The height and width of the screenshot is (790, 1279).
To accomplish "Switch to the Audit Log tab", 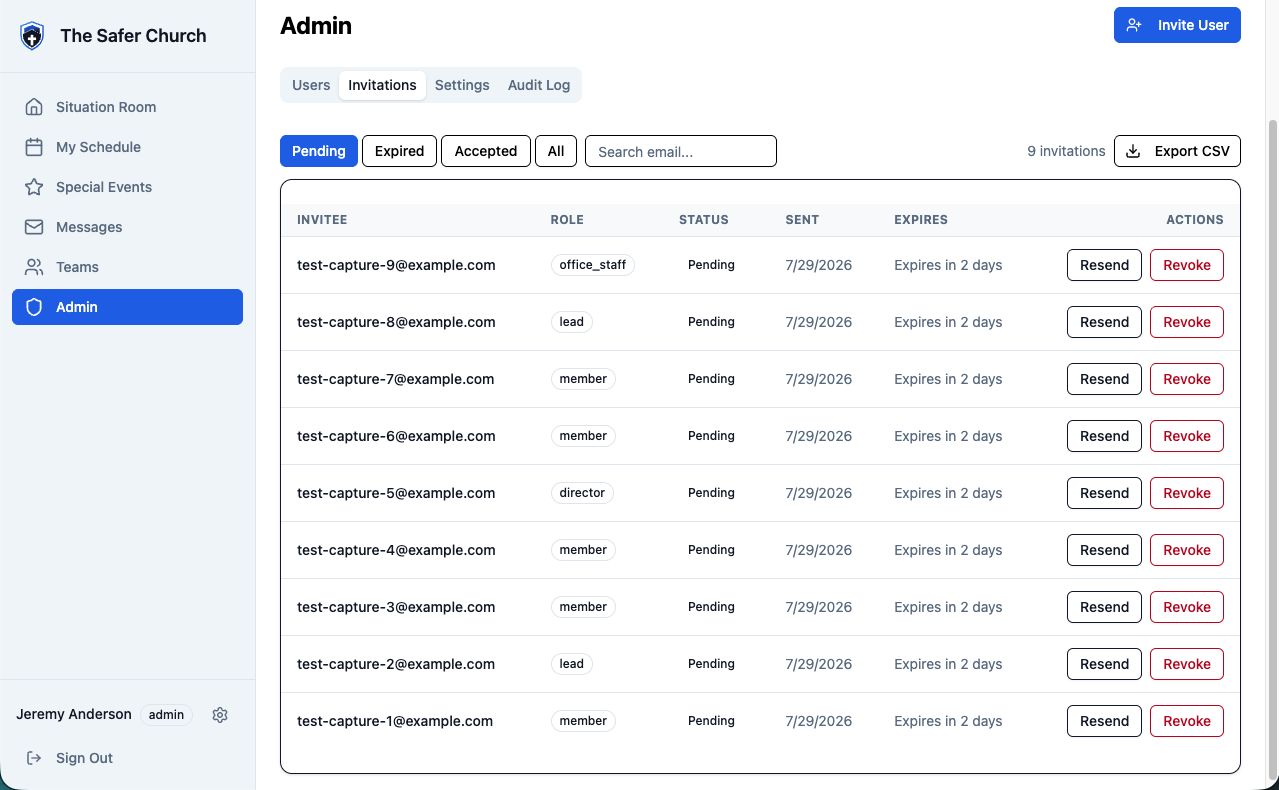I will 539,85.
